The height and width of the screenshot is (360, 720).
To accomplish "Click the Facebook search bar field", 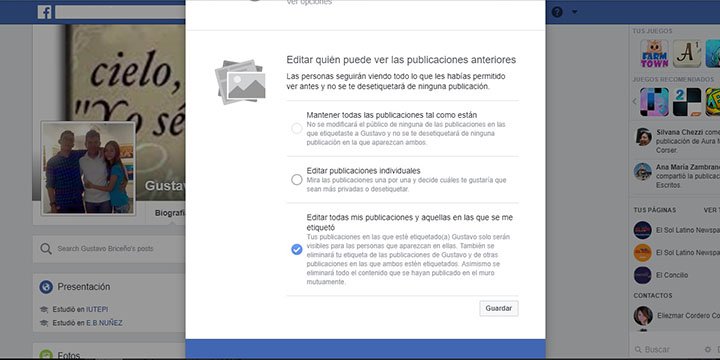I will point(120,12).
